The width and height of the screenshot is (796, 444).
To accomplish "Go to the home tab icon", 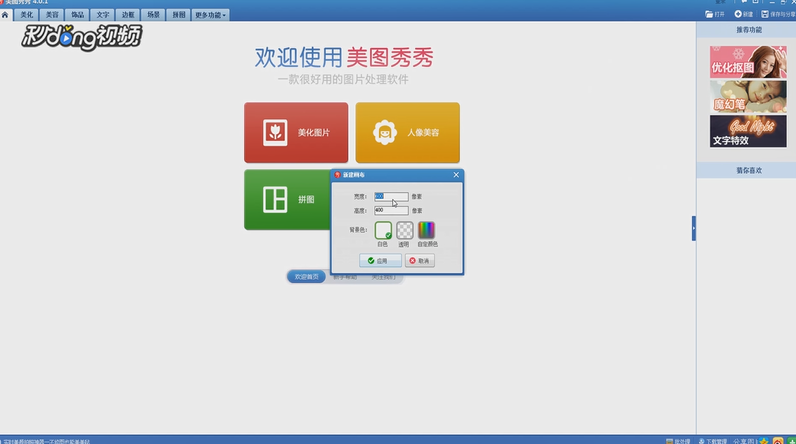I will tap(5, 15).
